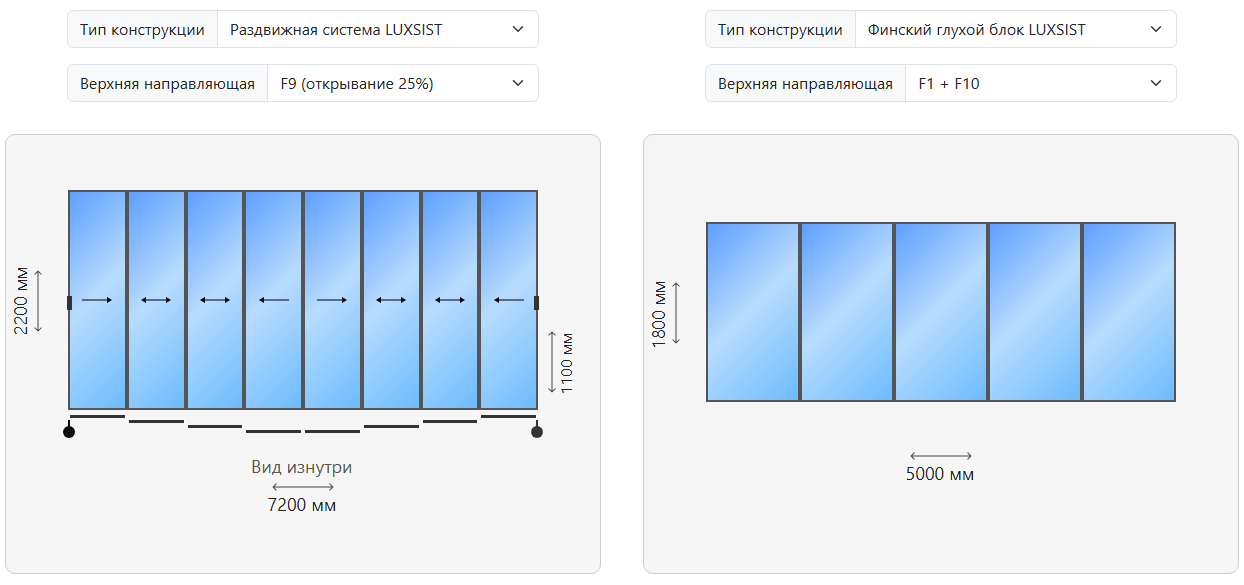Click the 1100 мм handle height arrow

tap(551, 362)
